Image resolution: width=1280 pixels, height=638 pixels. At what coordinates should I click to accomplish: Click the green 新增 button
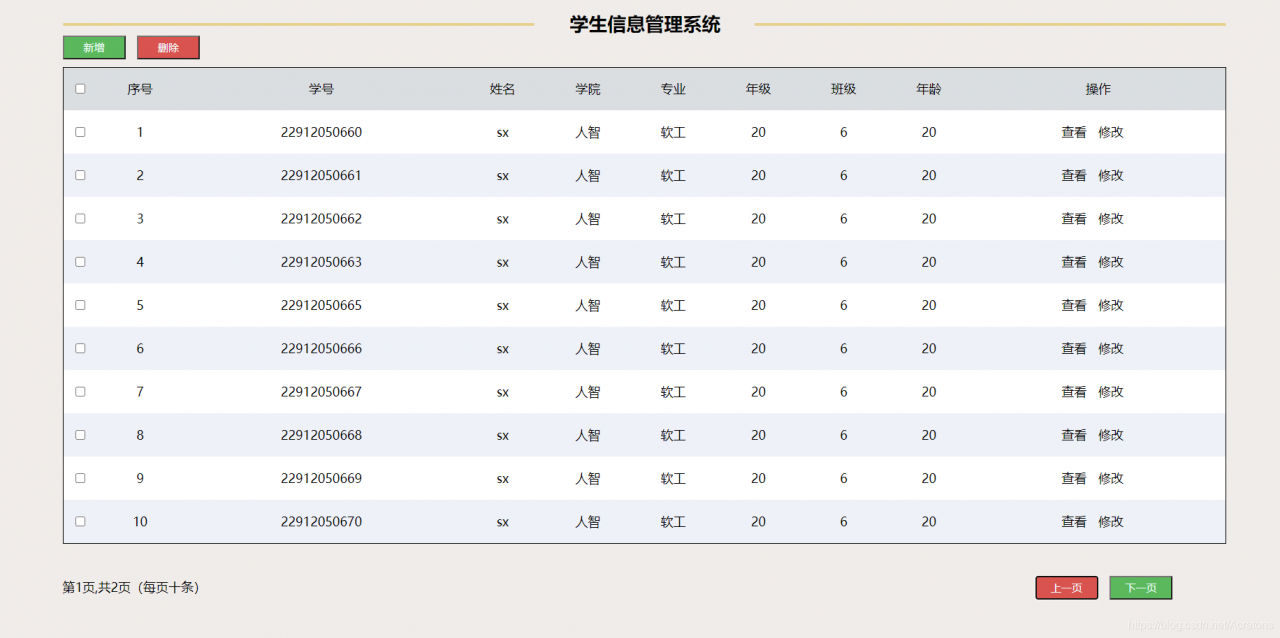coord(94,48)
